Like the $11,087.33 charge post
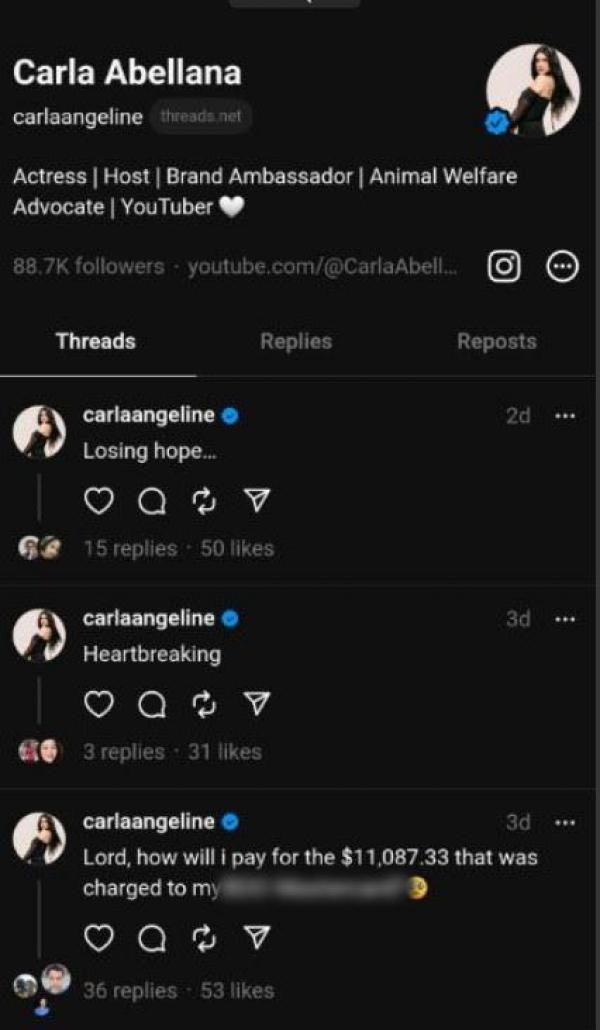 tap(98, 938)
